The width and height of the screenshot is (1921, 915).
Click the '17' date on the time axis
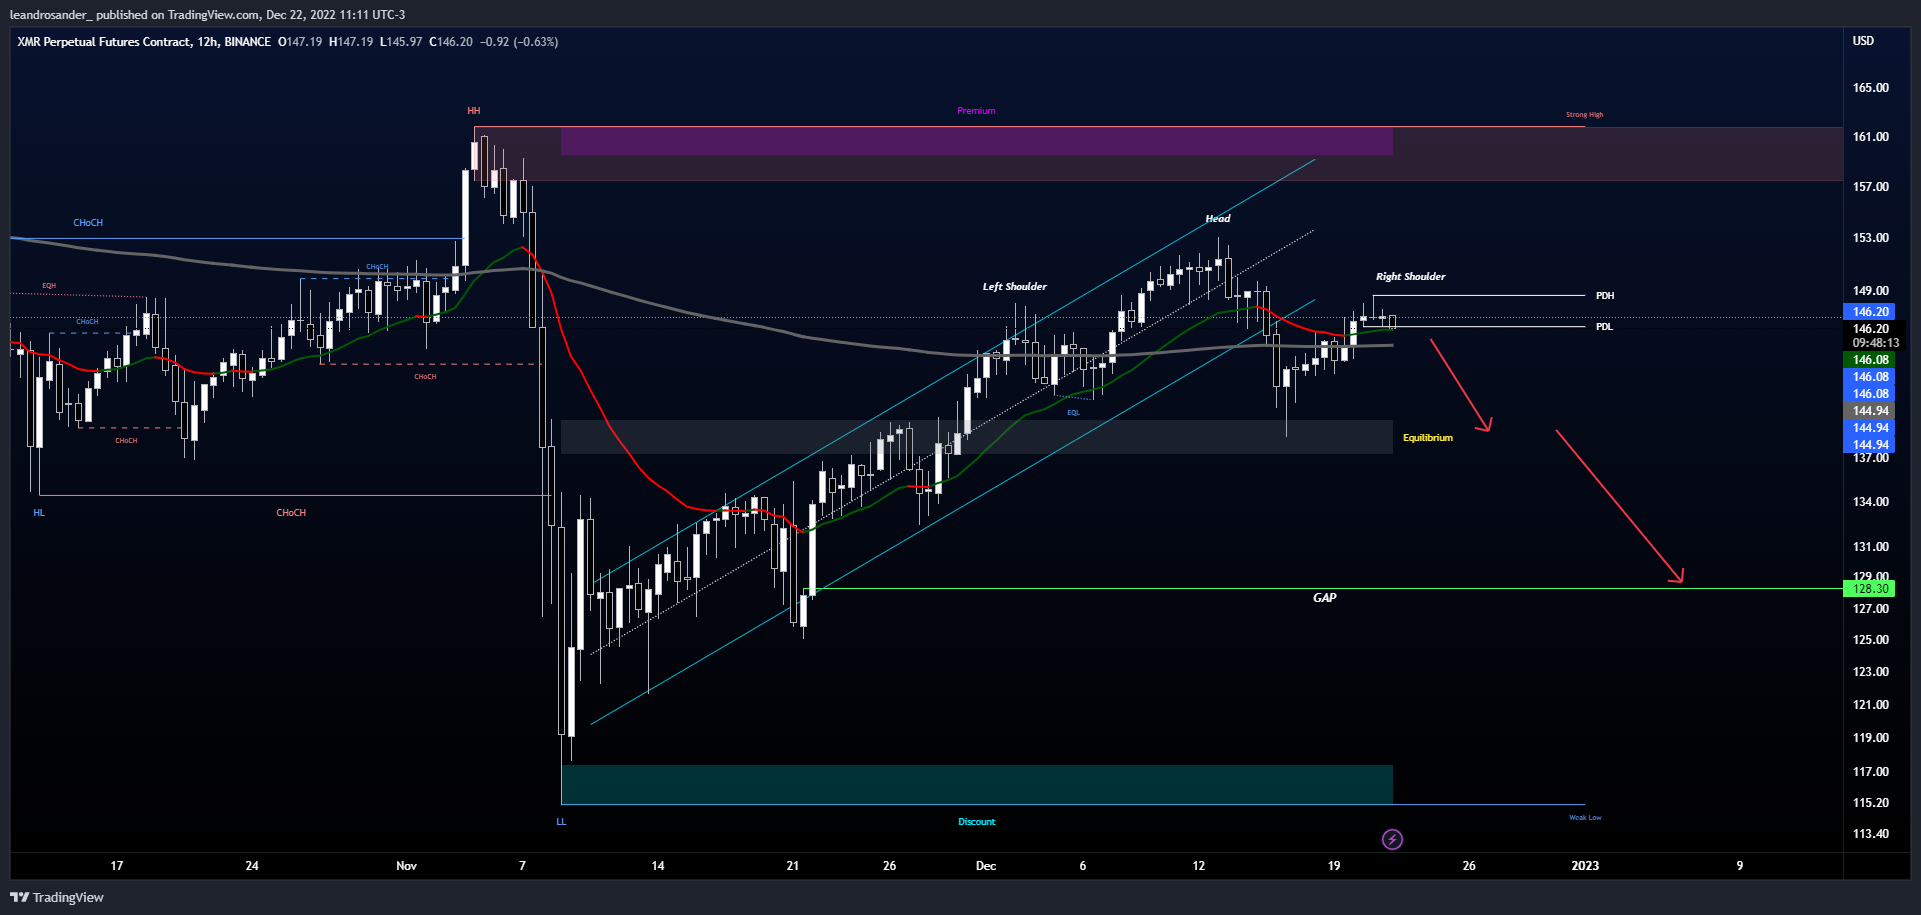[x=117, y=866]
